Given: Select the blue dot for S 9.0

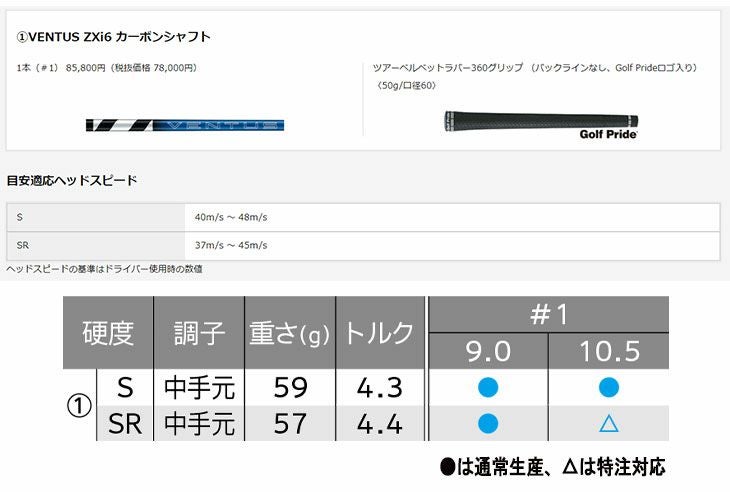Looking at the screenshot, I should pos(488,387).
